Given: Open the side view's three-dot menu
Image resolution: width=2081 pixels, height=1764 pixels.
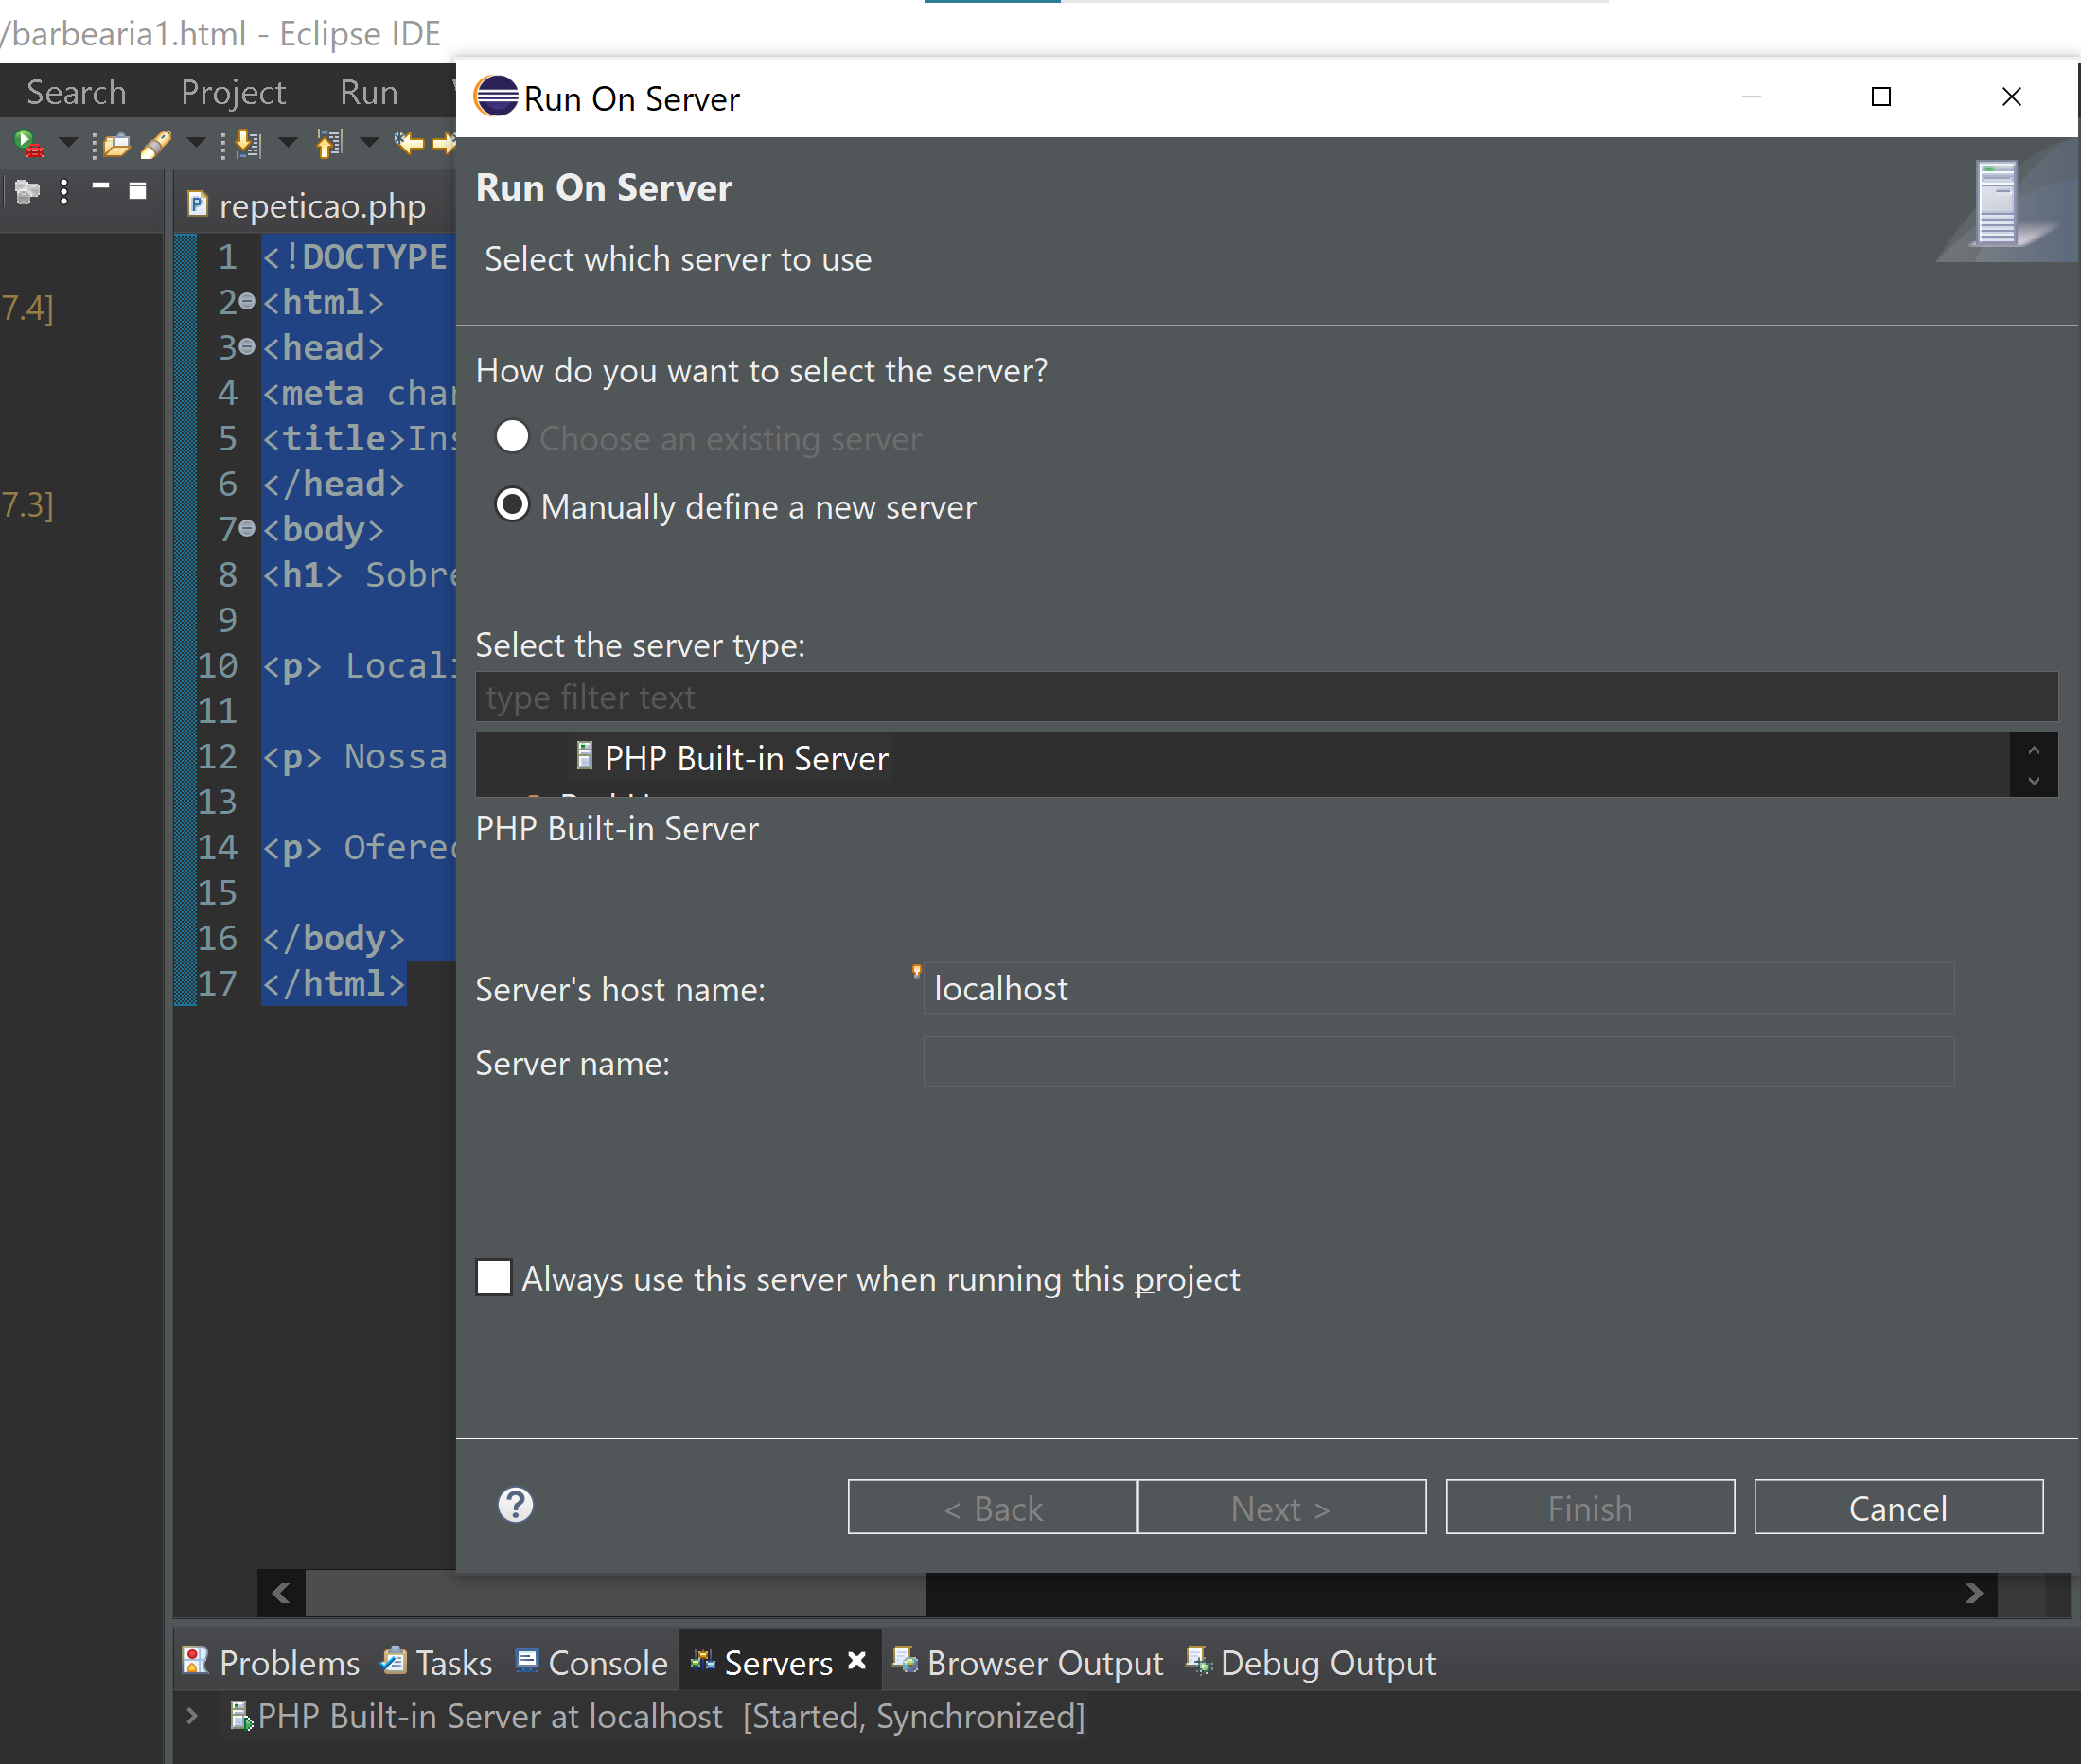Looking at the screenshot, I should coord(64,191).
